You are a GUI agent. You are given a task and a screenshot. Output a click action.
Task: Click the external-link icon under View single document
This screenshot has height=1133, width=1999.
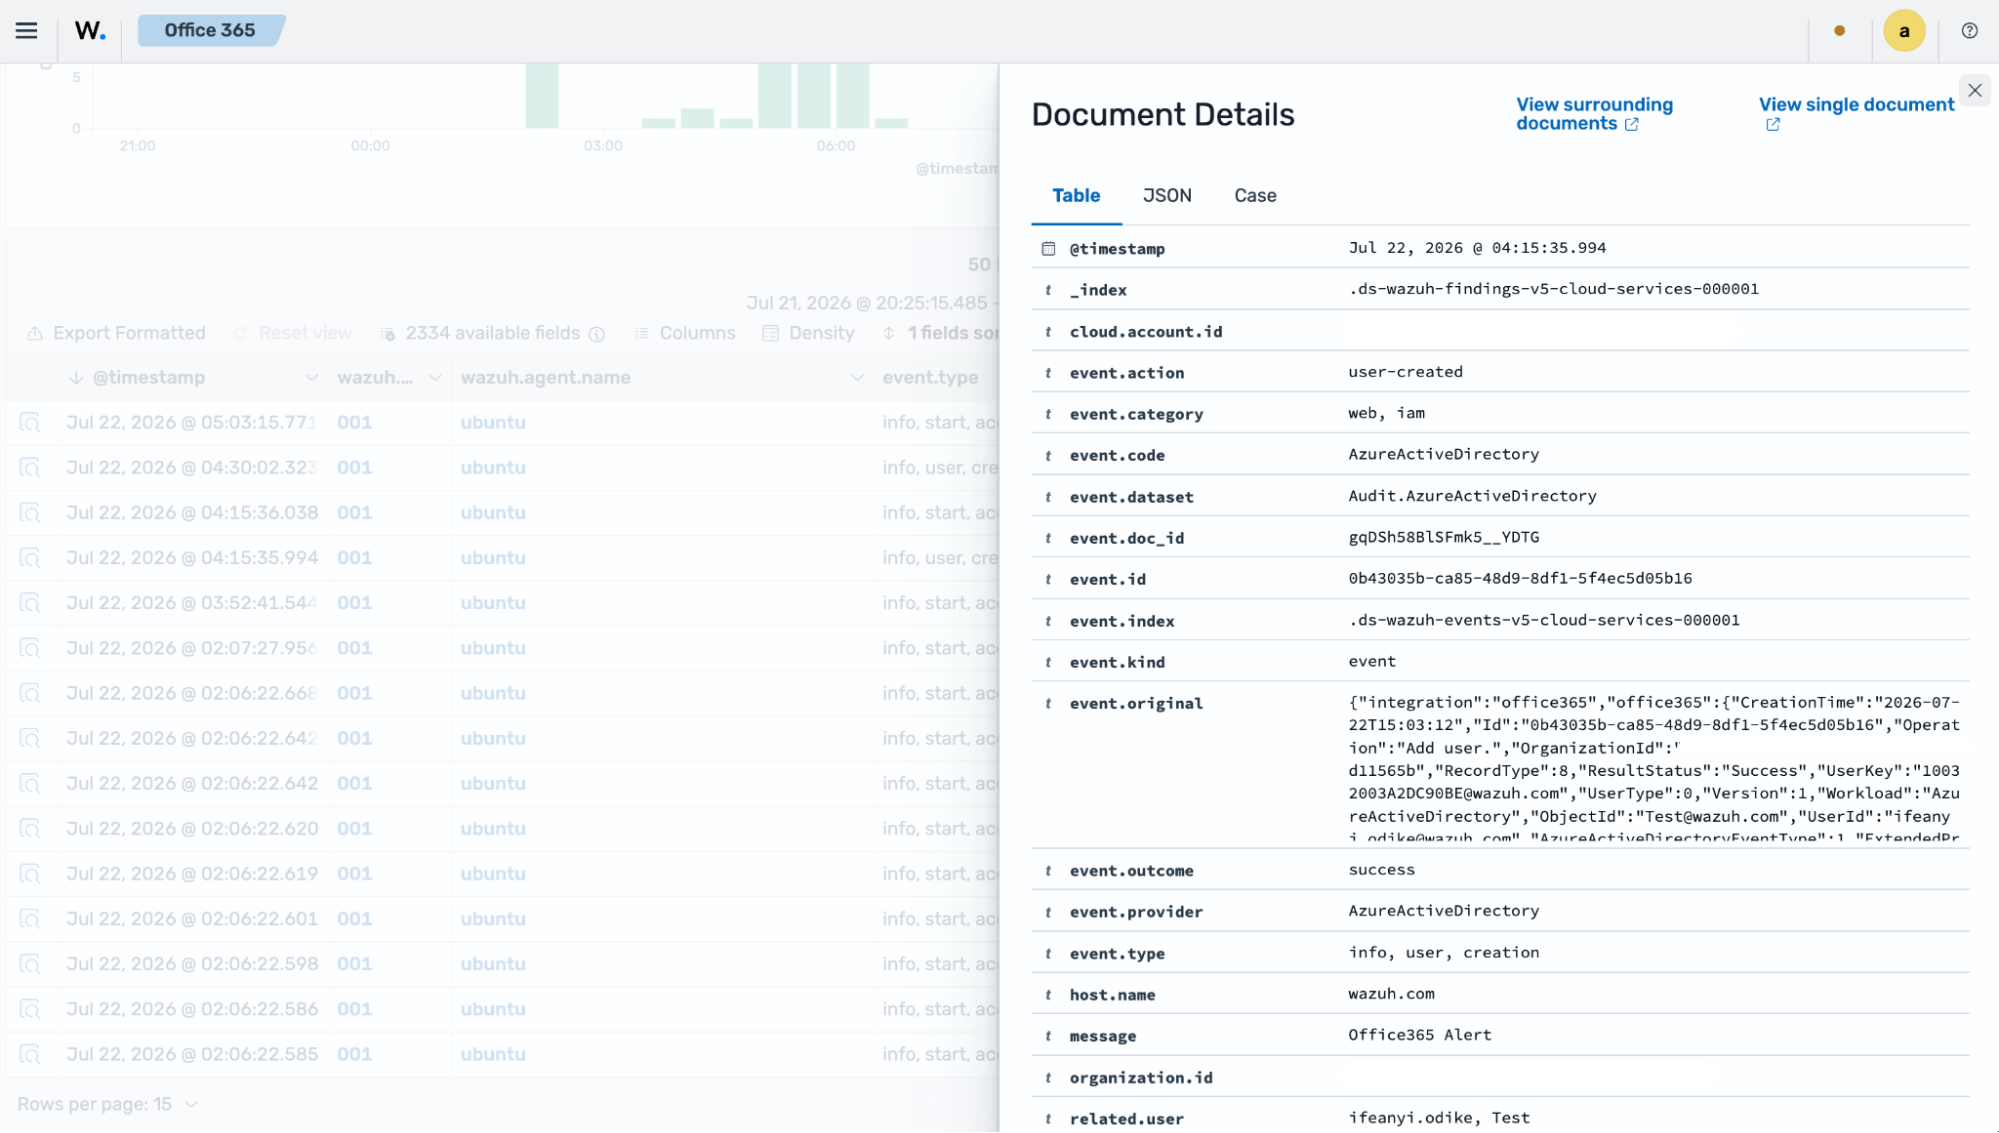point(1772,125)
